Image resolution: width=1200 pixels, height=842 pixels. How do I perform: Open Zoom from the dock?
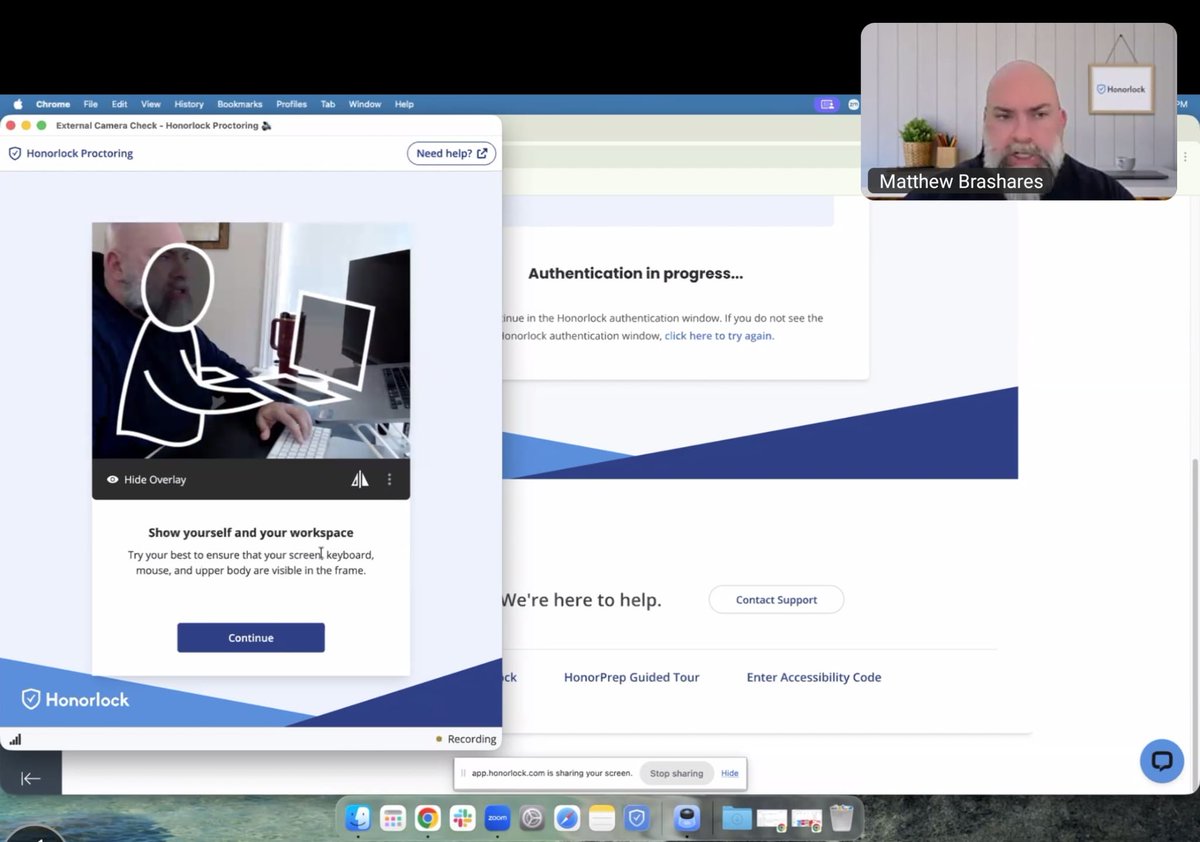(497, 819)
